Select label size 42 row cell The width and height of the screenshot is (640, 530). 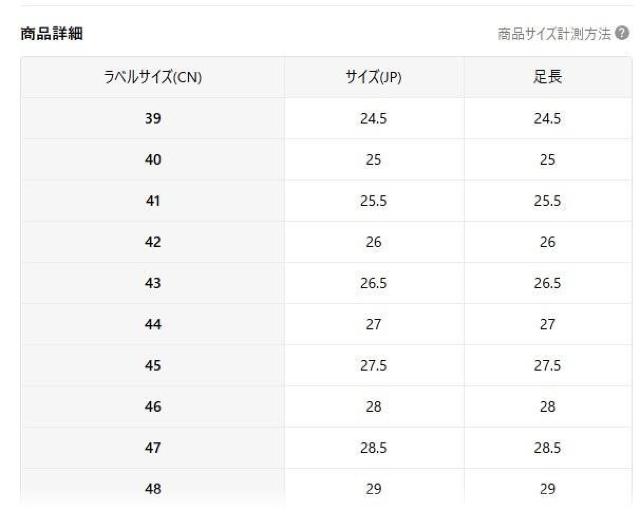click(x=154, y=242)
